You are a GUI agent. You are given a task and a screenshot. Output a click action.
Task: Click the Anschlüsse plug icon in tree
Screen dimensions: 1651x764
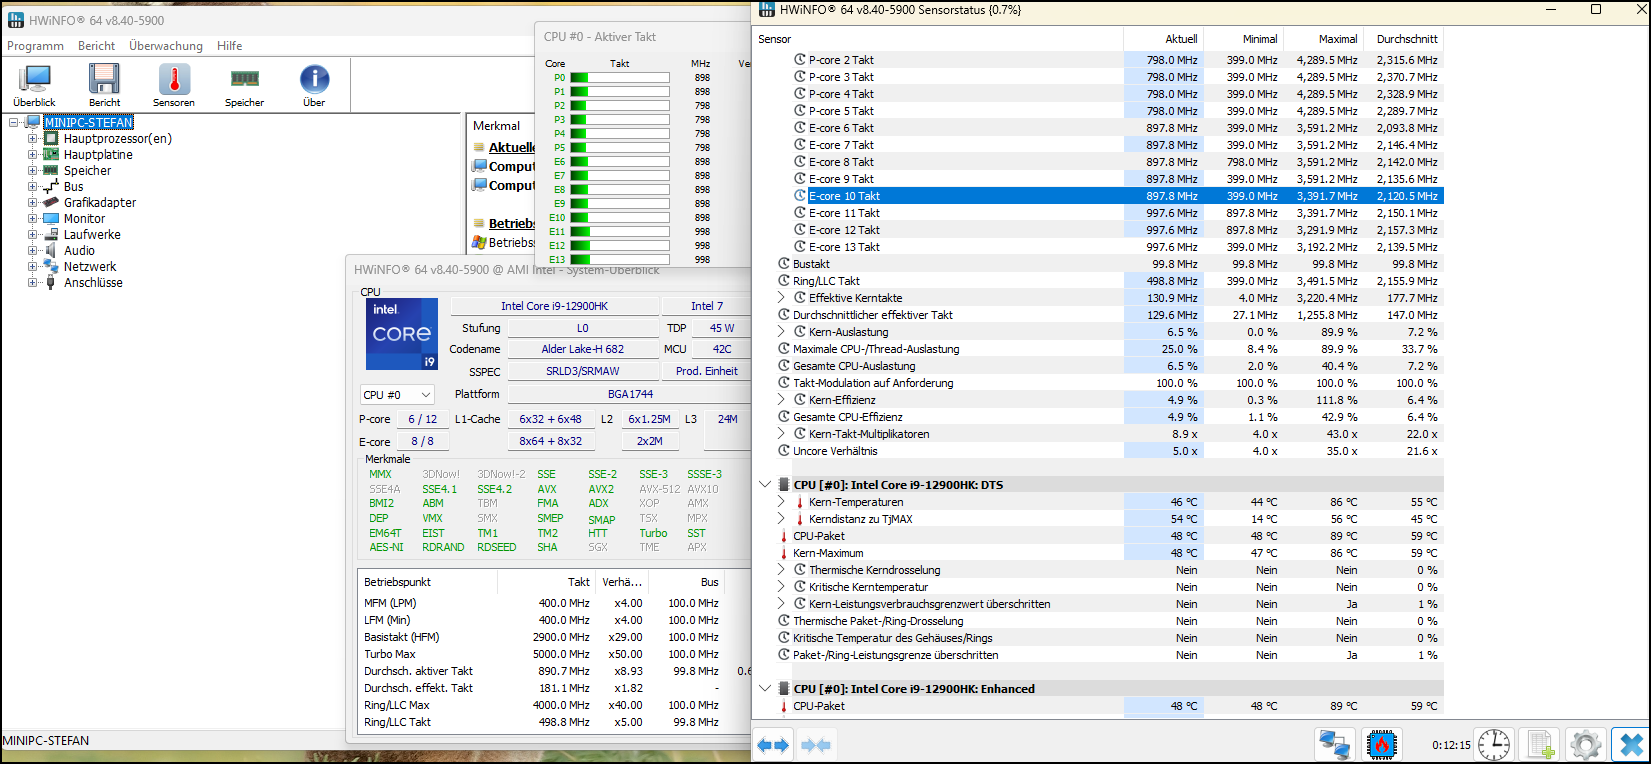tap(51, 282)
